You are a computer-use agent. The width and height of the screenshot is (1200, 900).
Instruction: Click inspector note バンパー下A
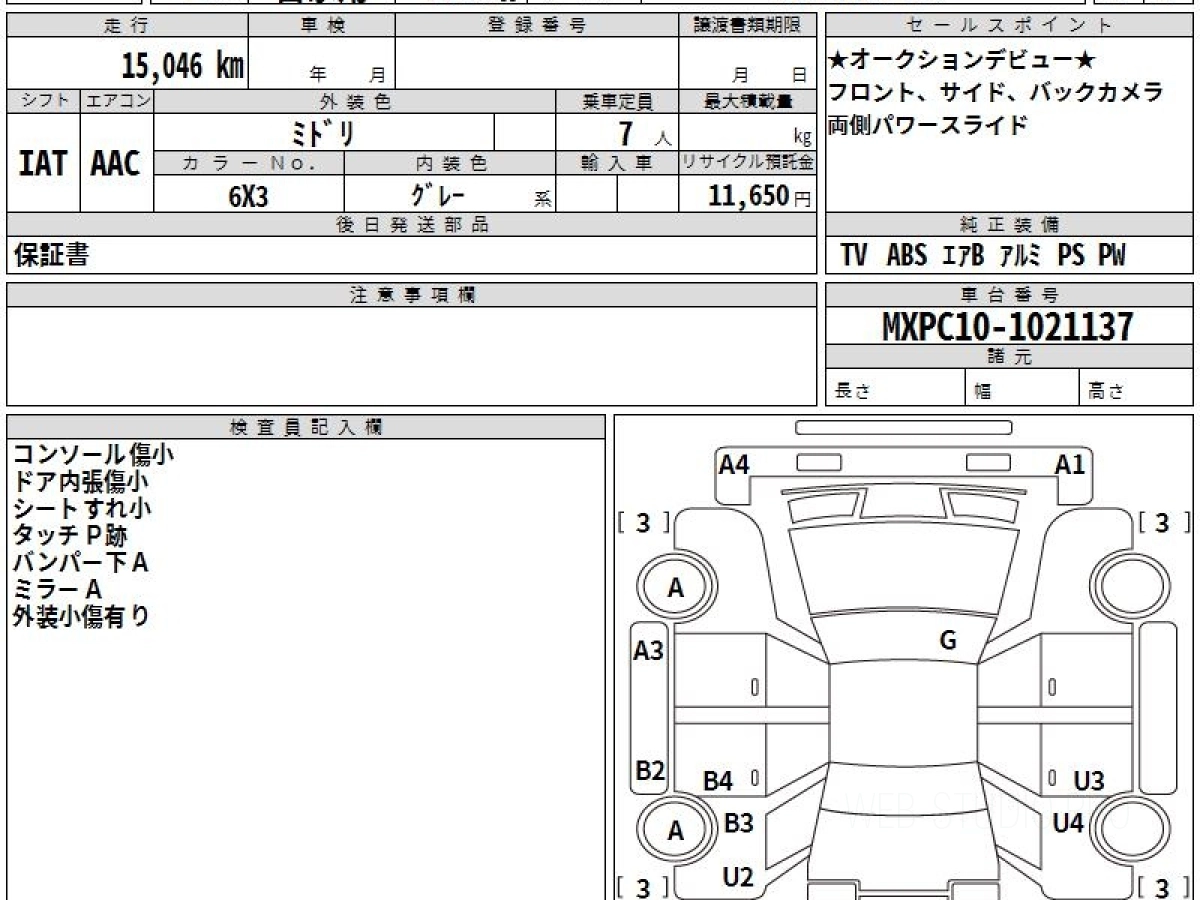point(80,562)
